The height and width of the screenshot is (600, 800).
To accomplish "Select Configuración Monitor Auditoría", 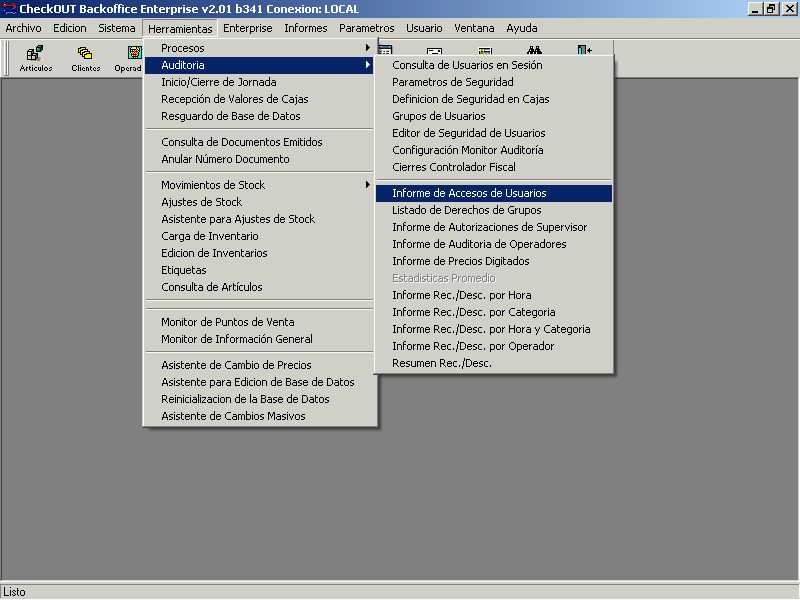I will 494,150.
